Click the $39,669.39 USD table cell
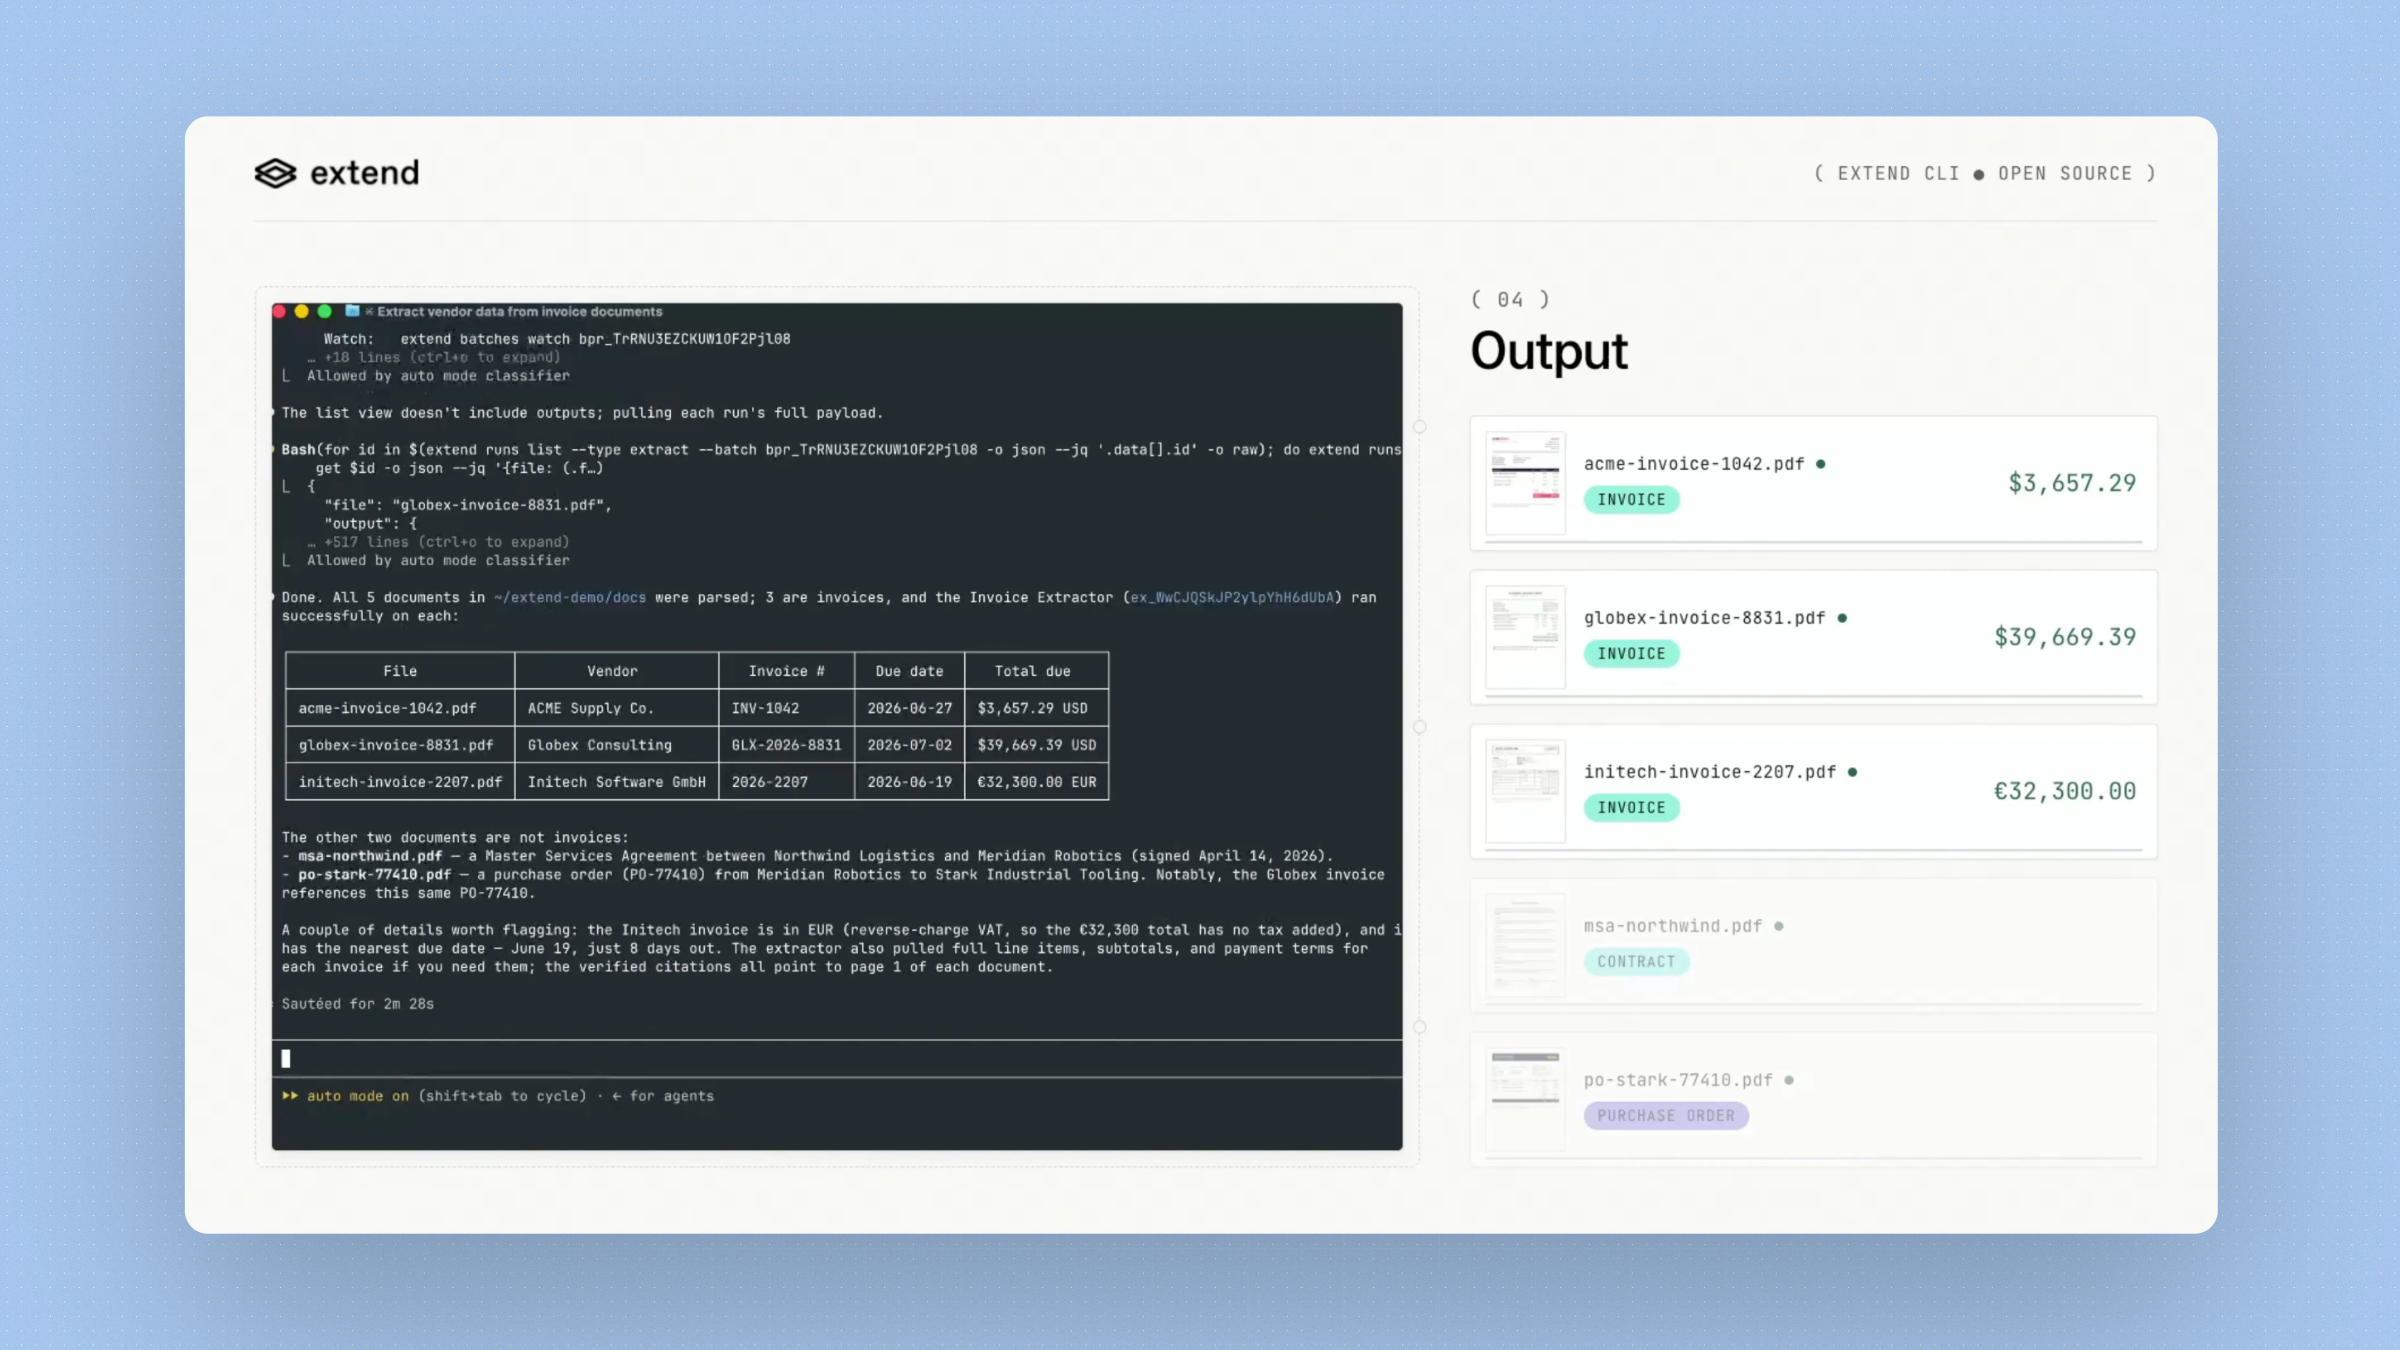Screen dimensions: 2400x1350 (1036, 745)
